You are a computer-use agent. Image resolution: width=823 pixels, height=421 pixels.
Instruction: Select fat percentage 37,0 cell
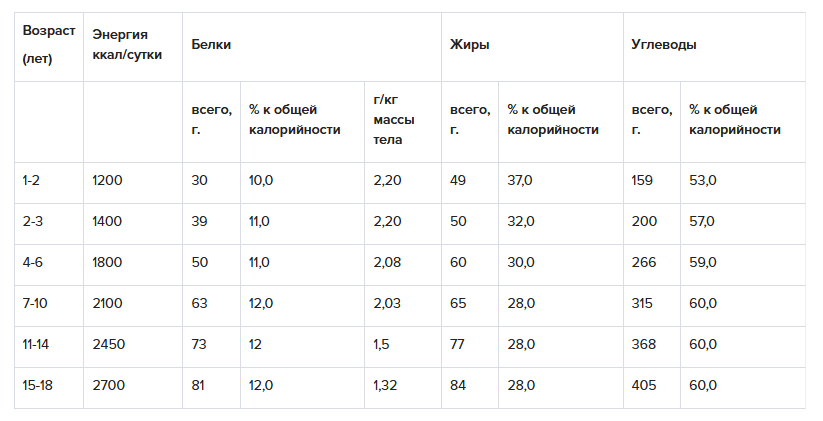click(521, 180)
